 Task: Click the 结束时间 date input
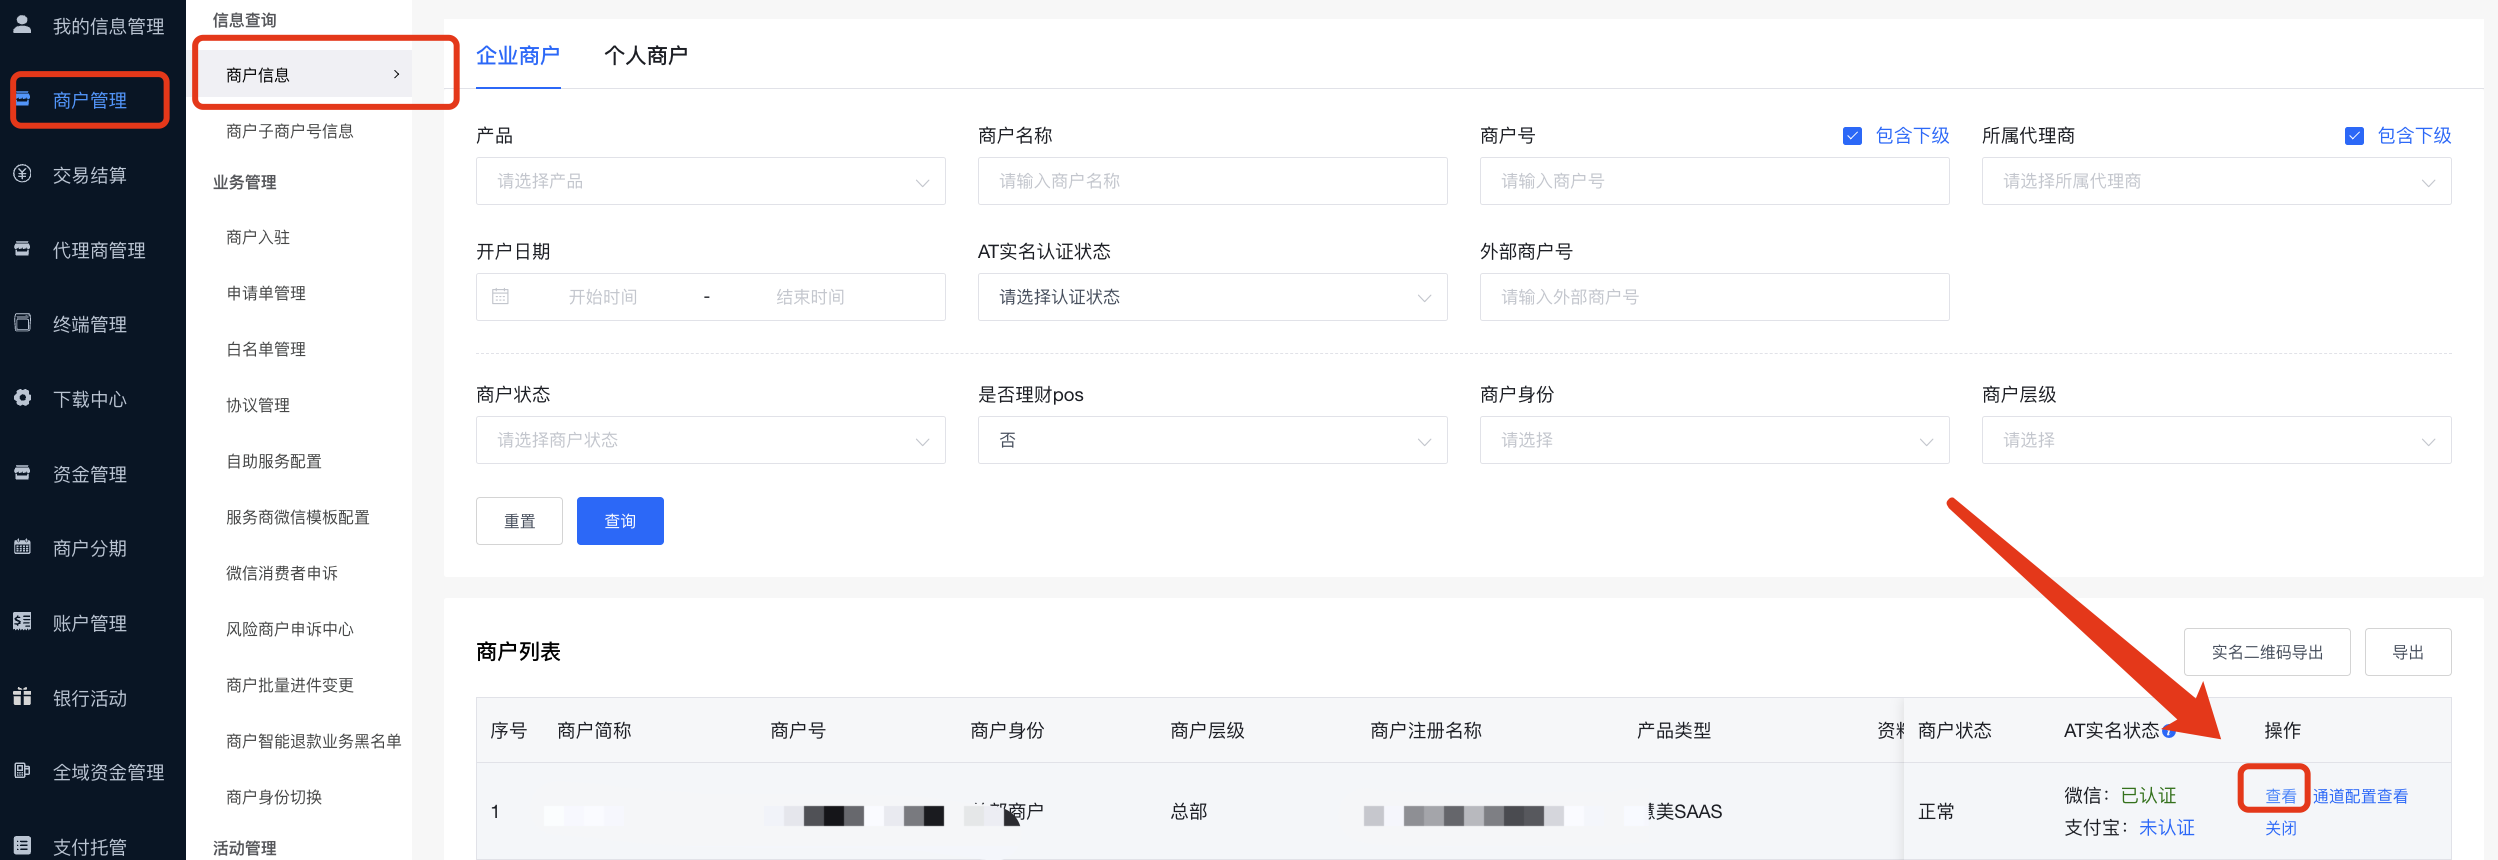(x=811, y=297)
